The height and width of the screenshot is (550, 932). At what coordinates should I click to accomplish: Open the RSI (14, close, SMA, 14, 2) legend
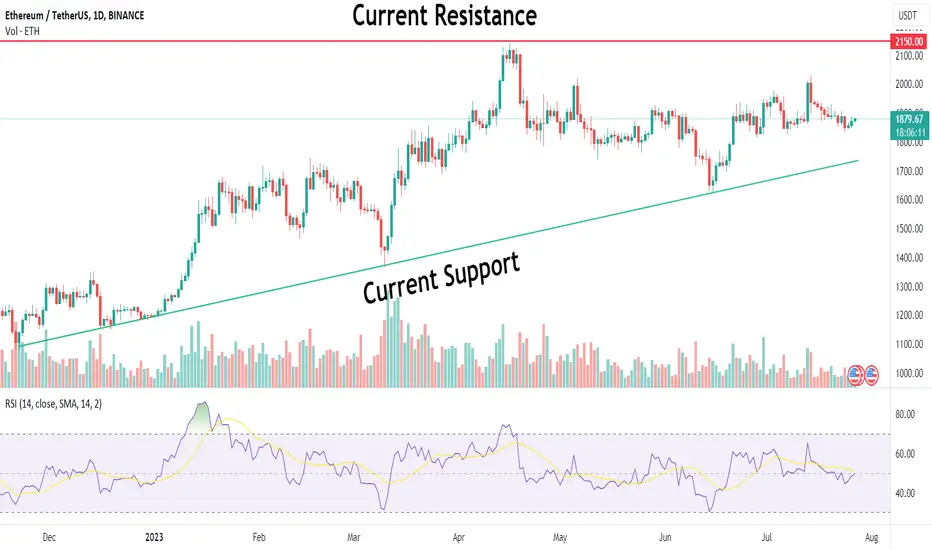click(53, 404)
